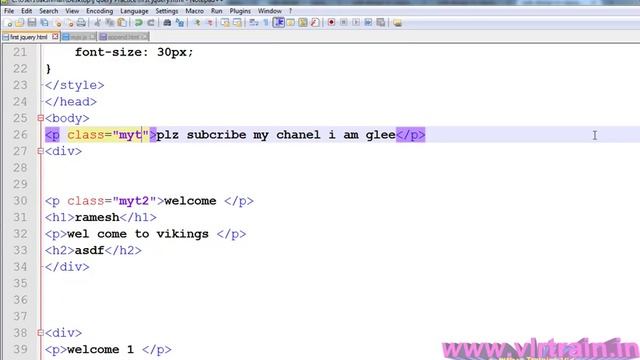The image size is (640, 360).
Task: Click the highlighted closing '</p>' on line 26
Action: tap(411, 135)
